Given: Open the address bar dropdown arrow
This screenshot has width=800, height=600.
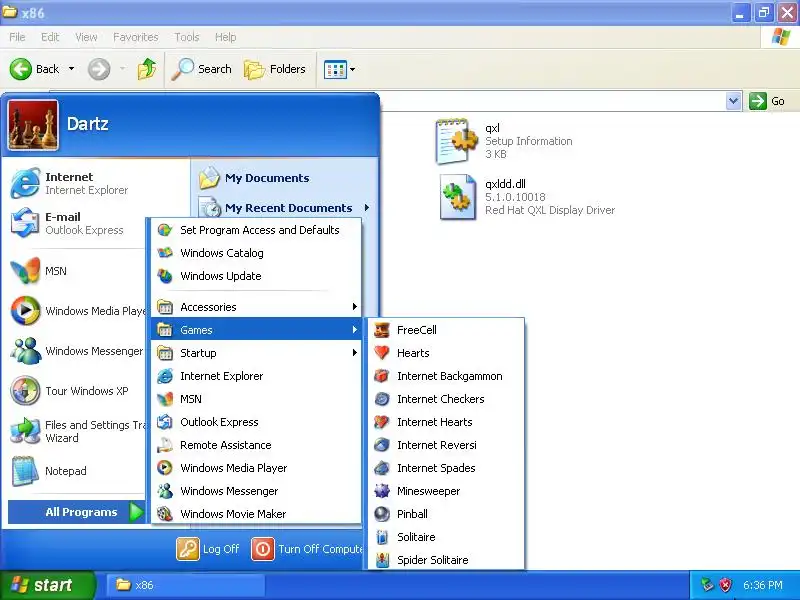Looking at the screenshot, I should click(733, 101).
